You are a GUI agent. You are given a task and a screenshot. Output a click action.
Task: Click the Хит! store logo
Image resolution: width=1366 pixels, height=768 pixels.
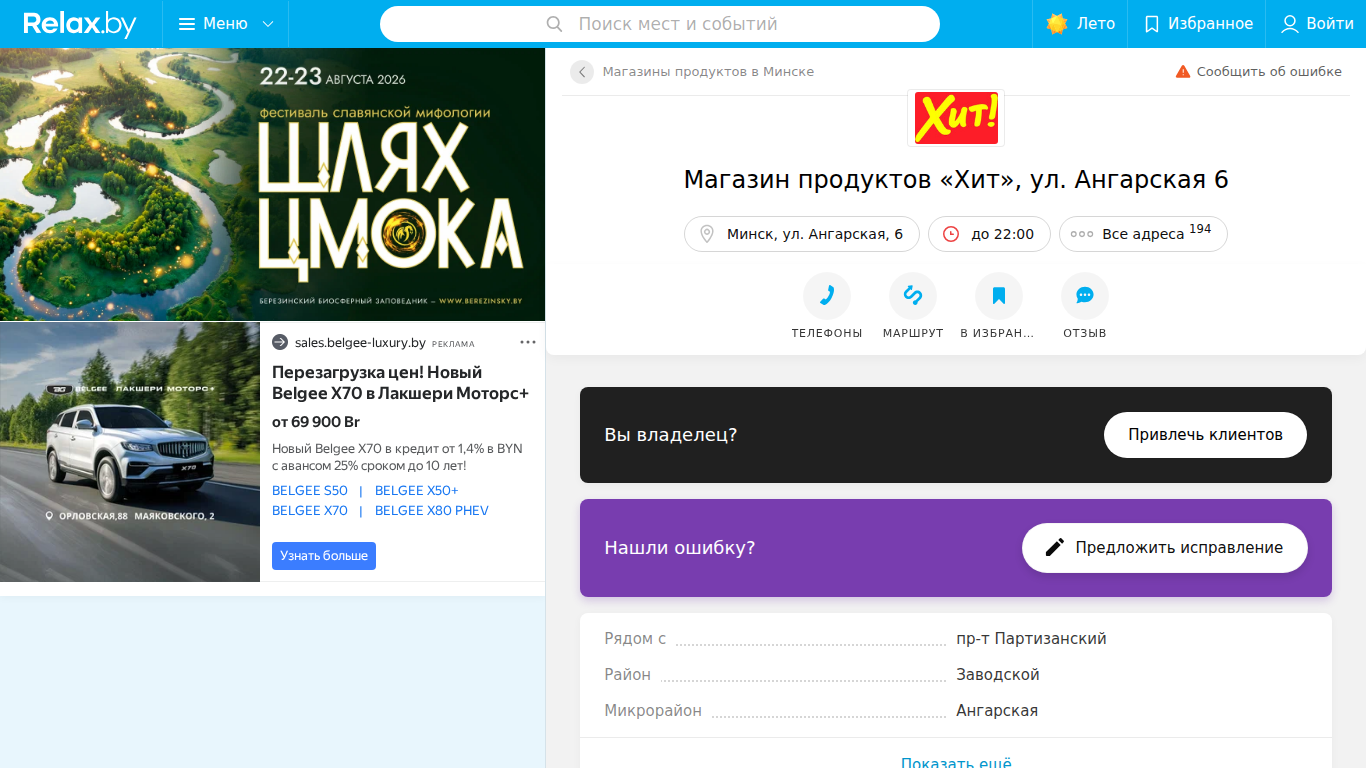tap(956, 118)
